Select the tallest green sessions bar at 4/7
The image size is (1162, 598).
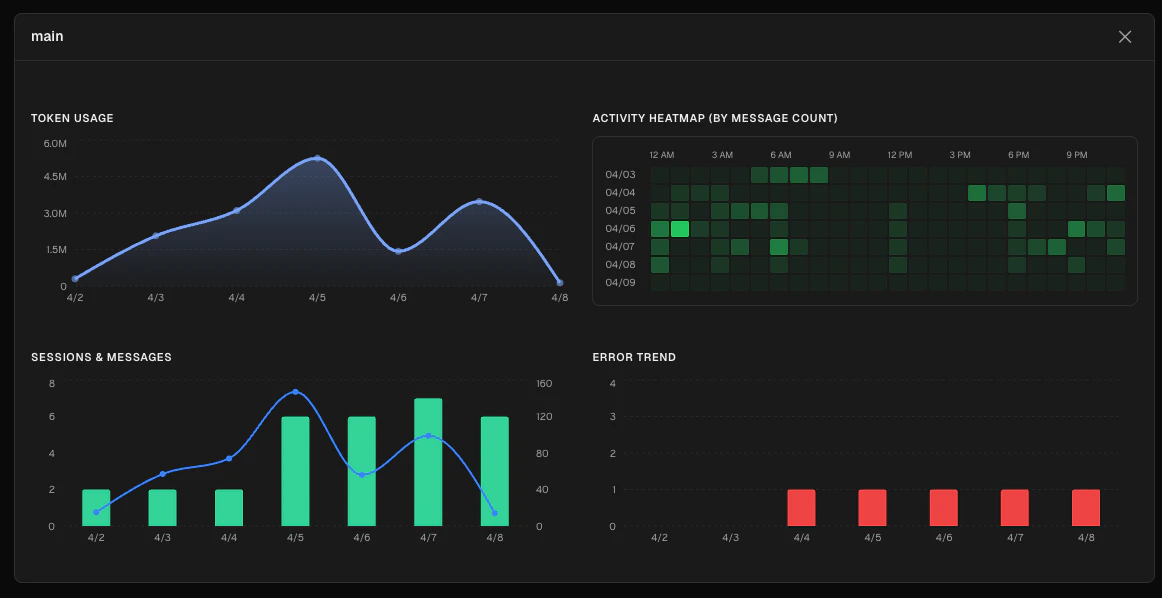click(428, 462)
